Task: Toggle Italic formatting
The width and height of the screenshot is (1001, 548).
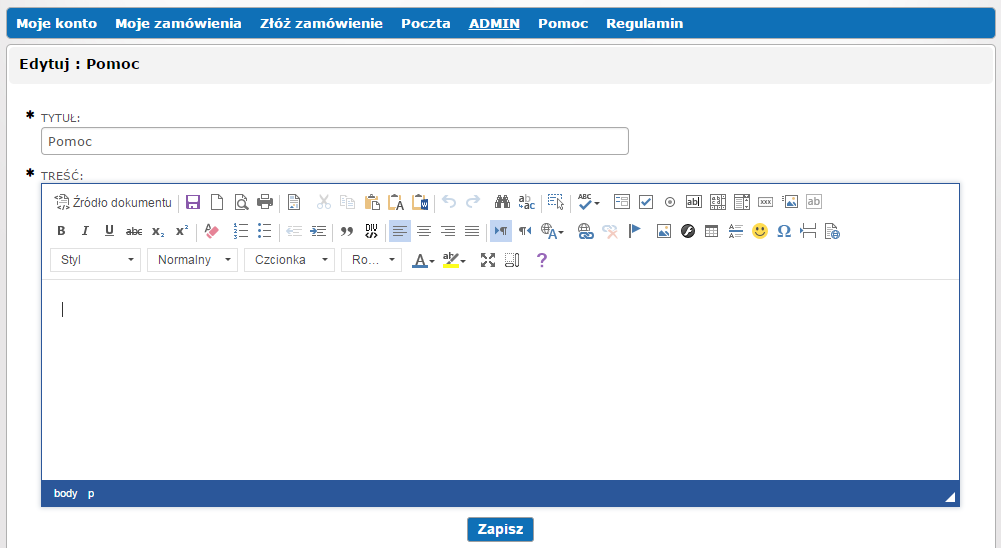Action: (x=85, y=231)
